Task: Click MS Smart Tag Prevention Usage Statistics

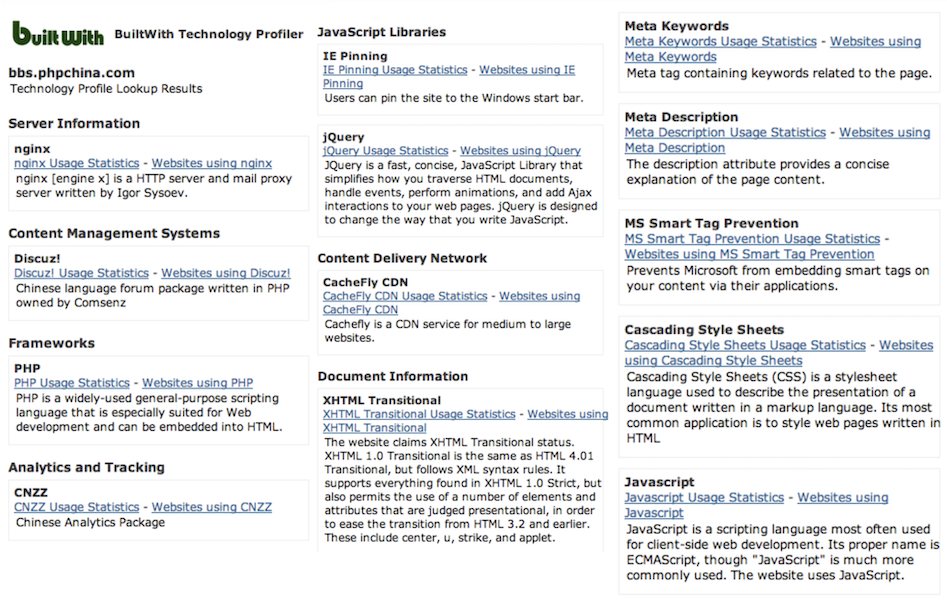Action: [752, 239]
